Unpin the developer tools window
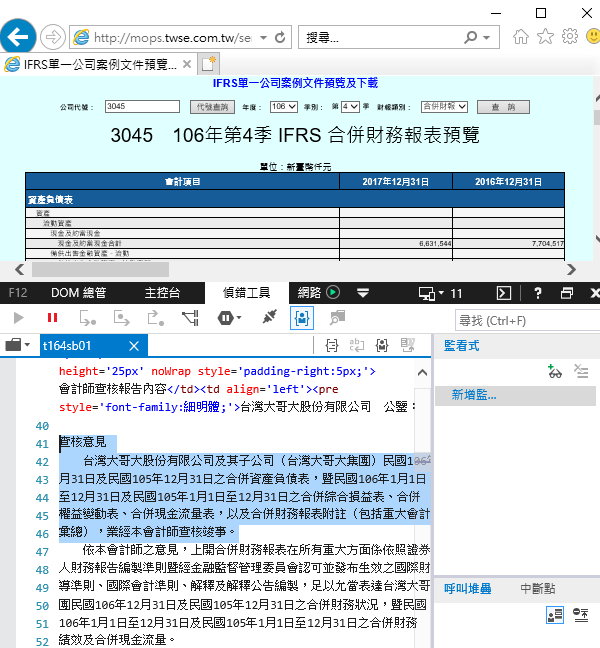 (x=567, y=293)
